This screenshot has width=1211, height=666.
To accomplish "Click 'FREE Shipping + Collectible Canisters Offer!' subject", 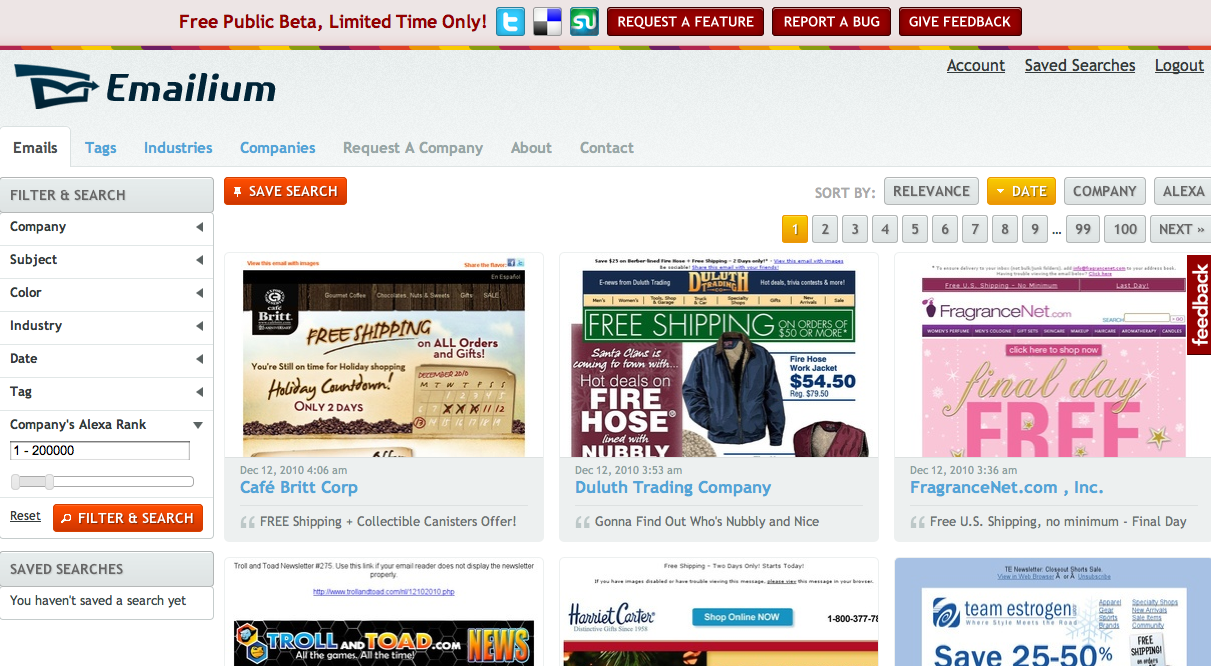I will (388, 521).
